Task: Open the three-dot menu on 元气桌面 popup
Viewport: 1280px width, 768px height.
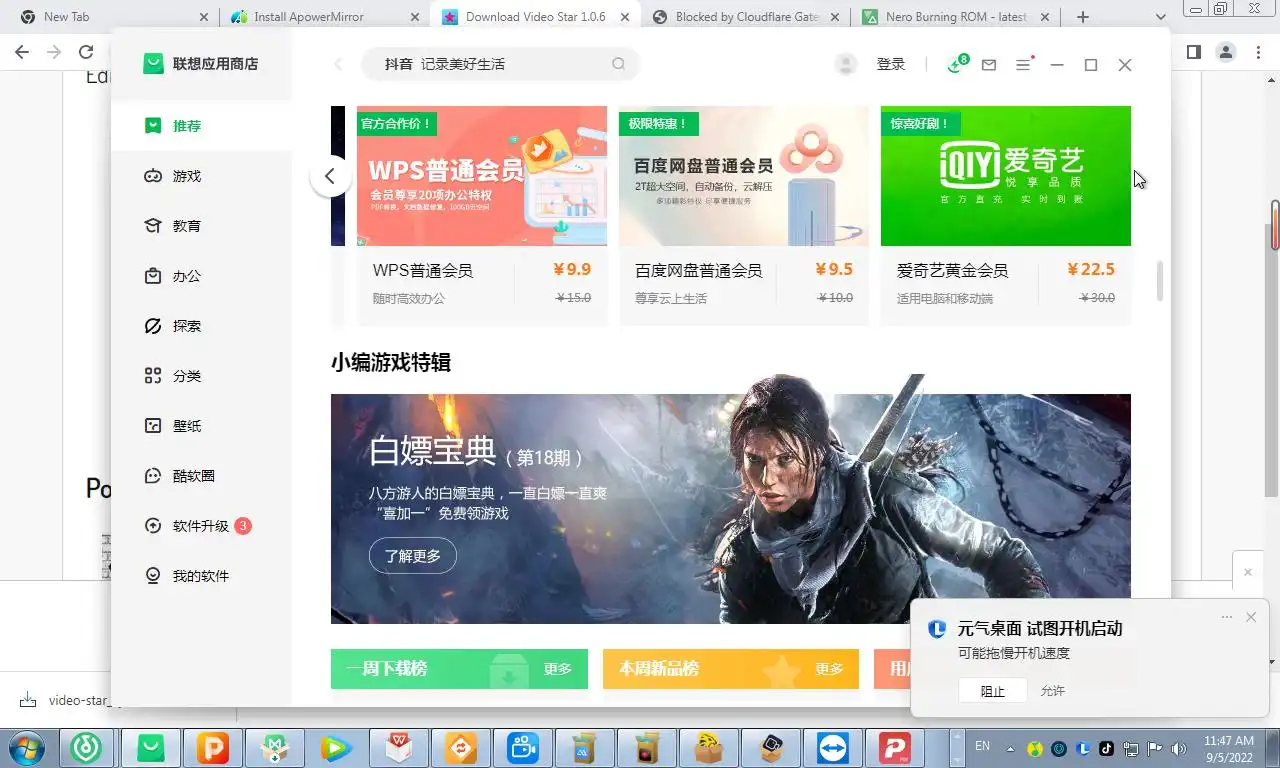Action: coord(1227,617)
